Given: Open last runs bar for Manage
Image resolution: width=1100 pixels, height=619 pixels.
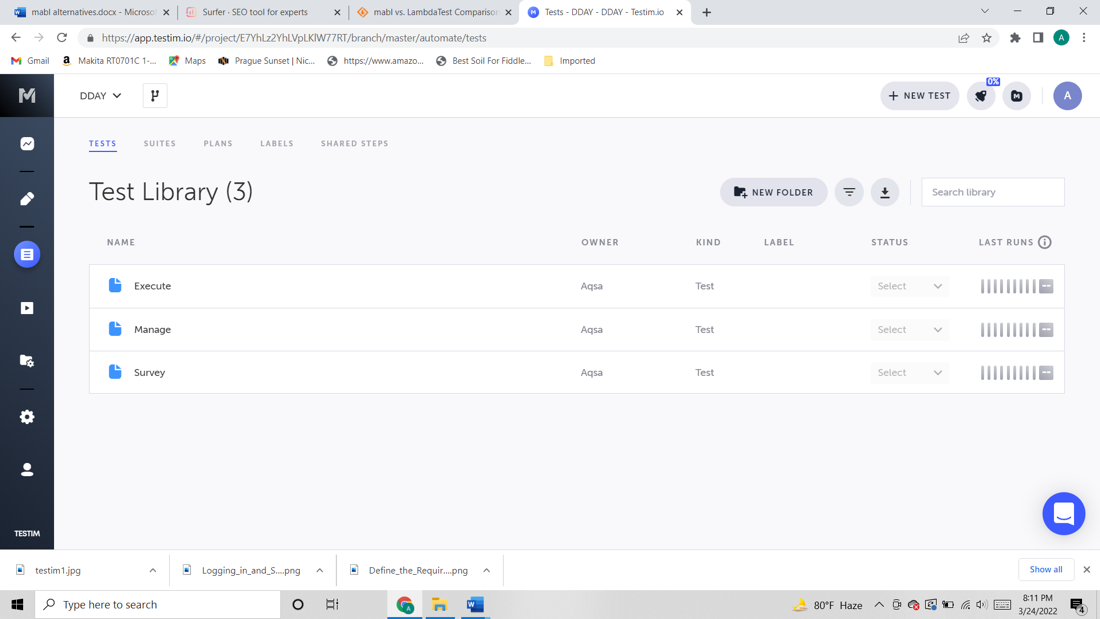Looking at the screenshot, I should tap(1017, 330).
